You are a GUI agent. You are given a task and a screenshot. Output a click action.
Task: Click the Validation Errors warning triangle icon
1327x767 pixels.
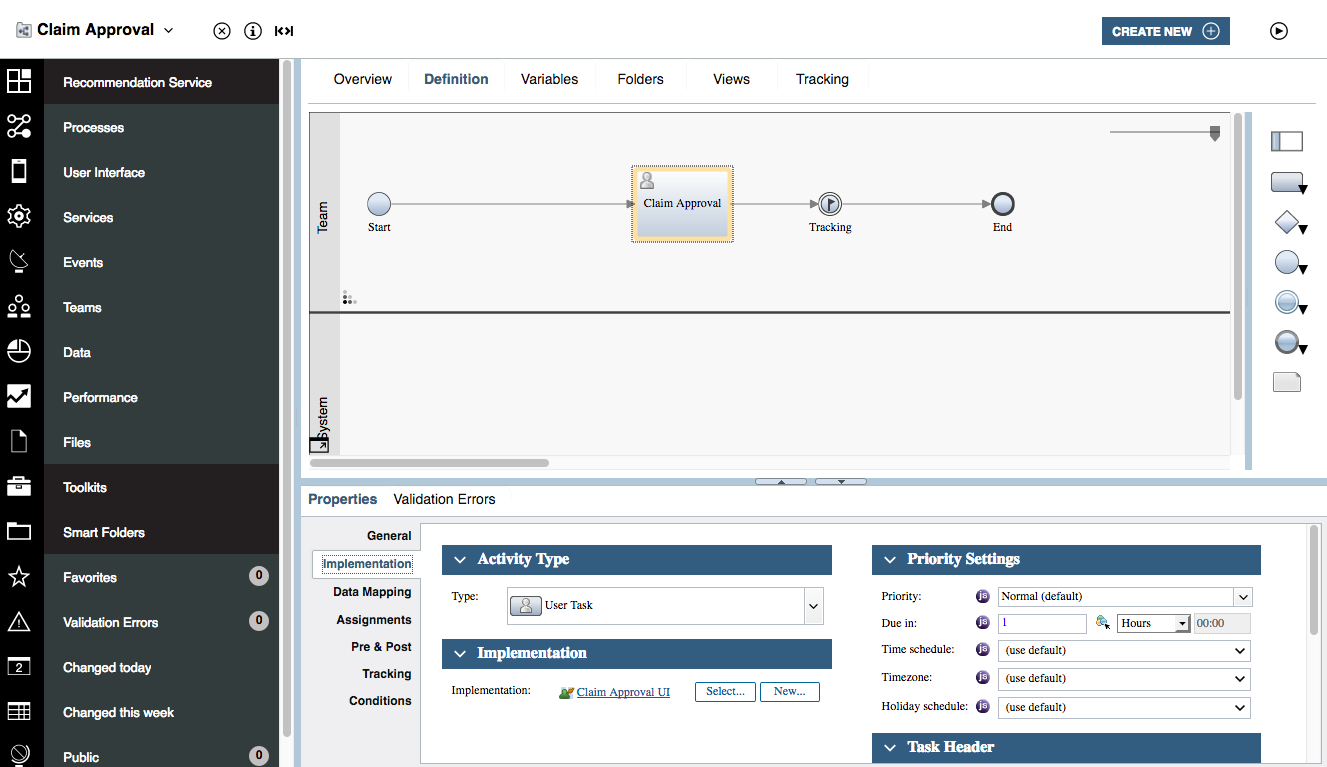click(x=19, y=621)
